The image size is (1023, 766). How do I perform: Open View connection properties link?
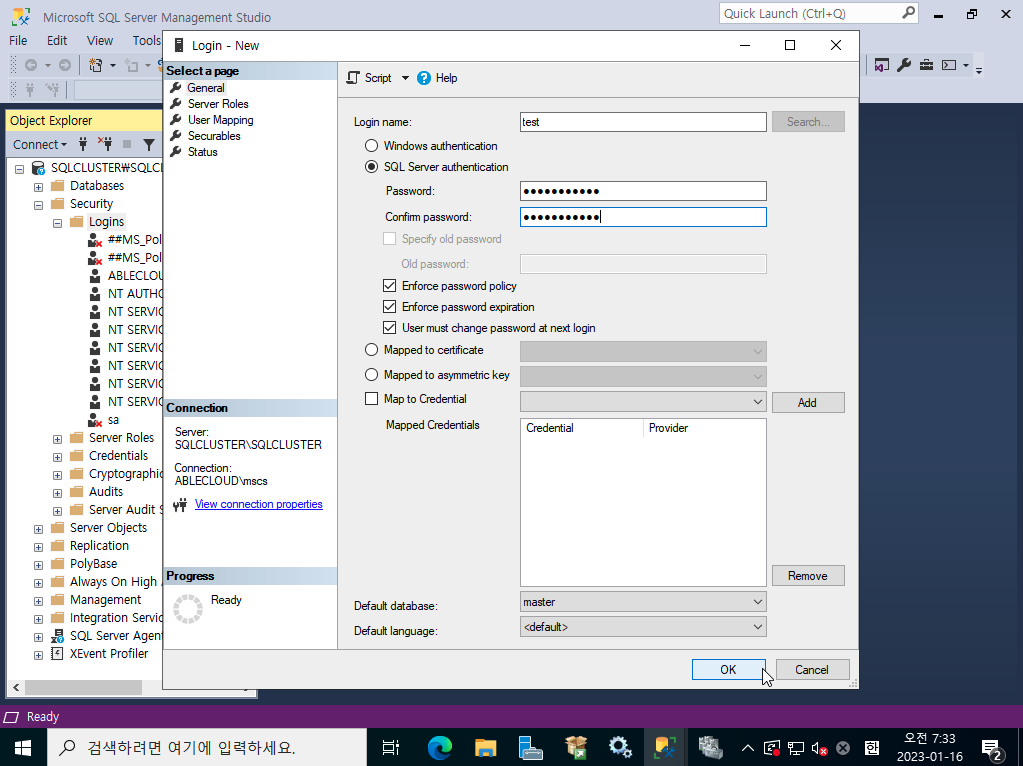[x=258, y=504]
